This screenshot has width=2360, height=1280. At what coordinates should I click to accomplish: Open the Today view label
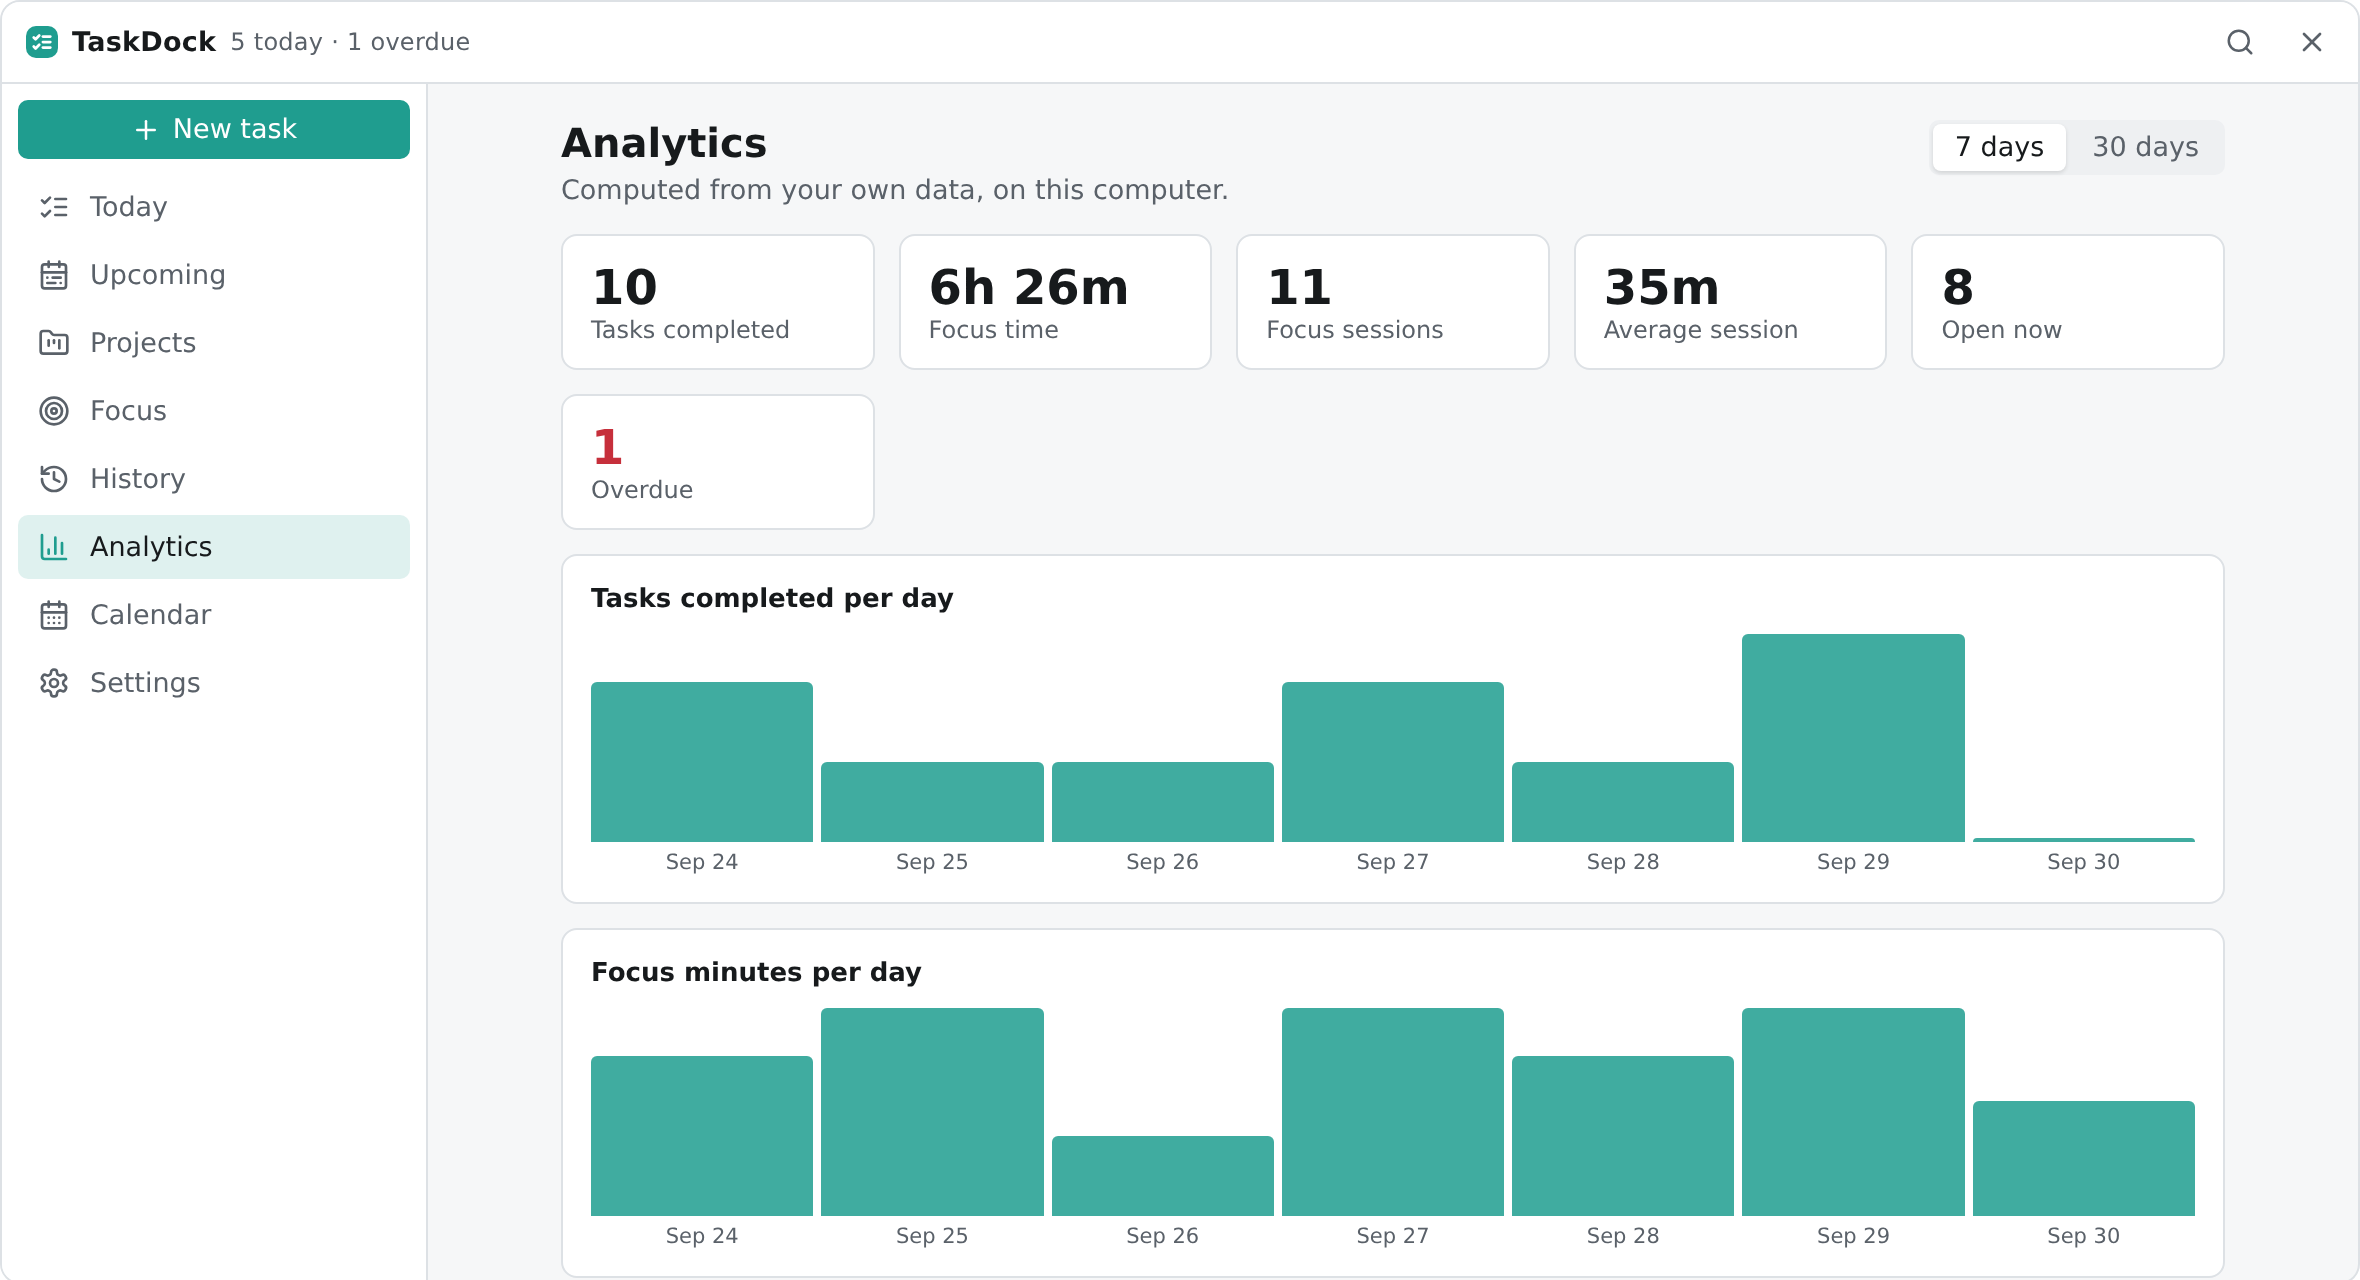pos(129,207)
